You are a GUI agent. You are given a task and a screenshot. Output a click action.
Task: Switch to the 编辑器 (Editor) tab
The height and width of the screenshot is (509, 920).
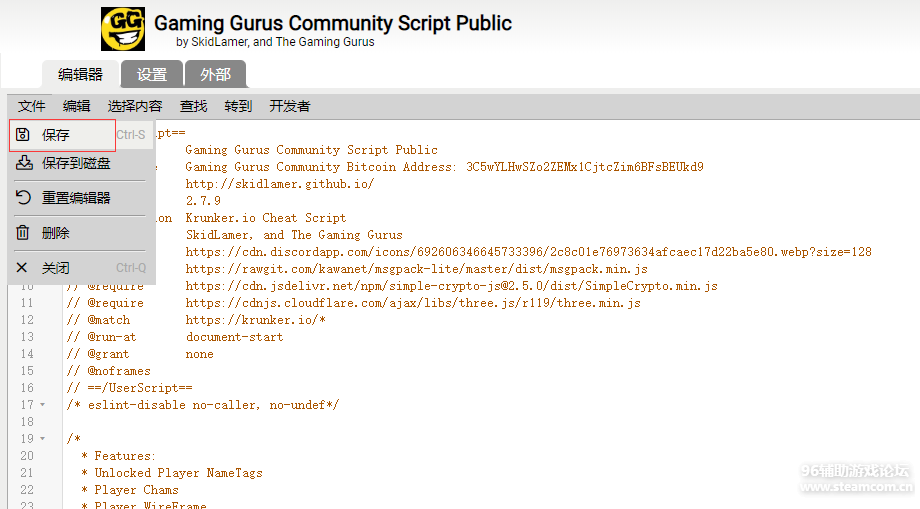point(81,75)
